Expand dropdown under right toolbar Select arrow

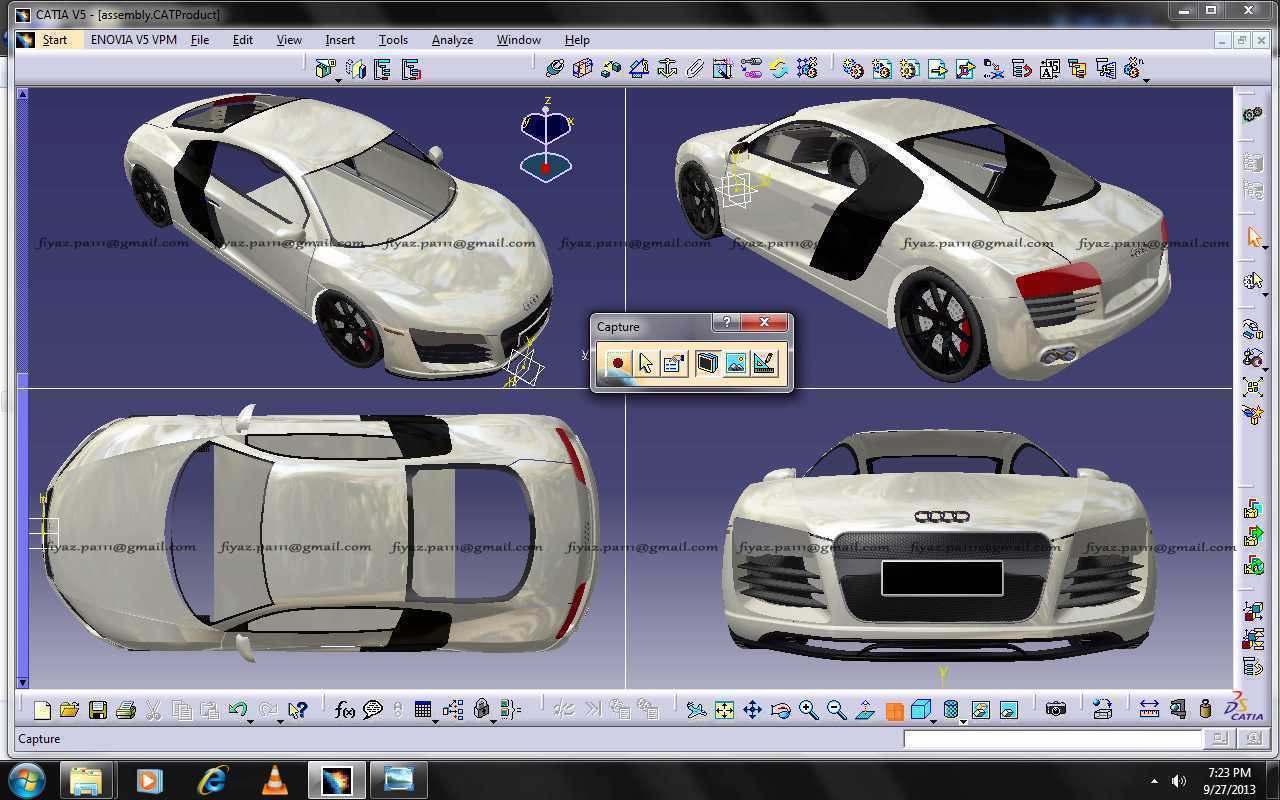click(1265, 249)
